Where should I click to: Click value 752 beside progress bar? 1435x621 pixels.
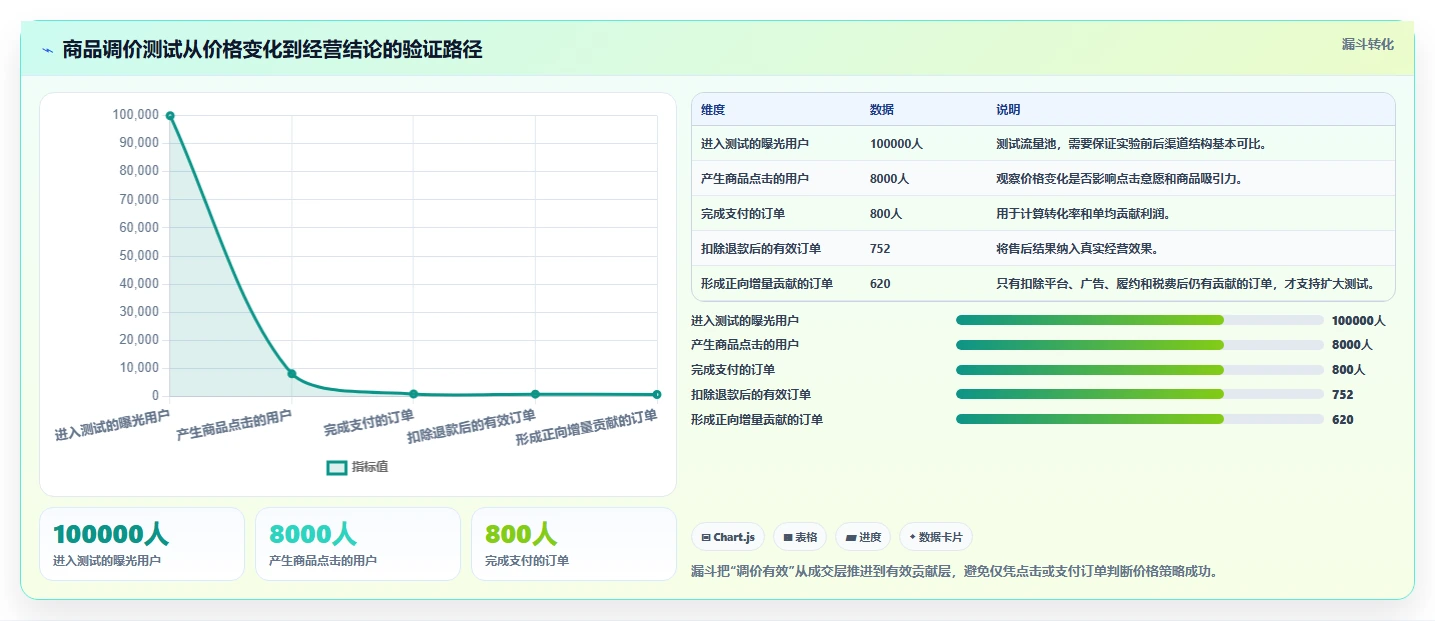click(1343, 395)
